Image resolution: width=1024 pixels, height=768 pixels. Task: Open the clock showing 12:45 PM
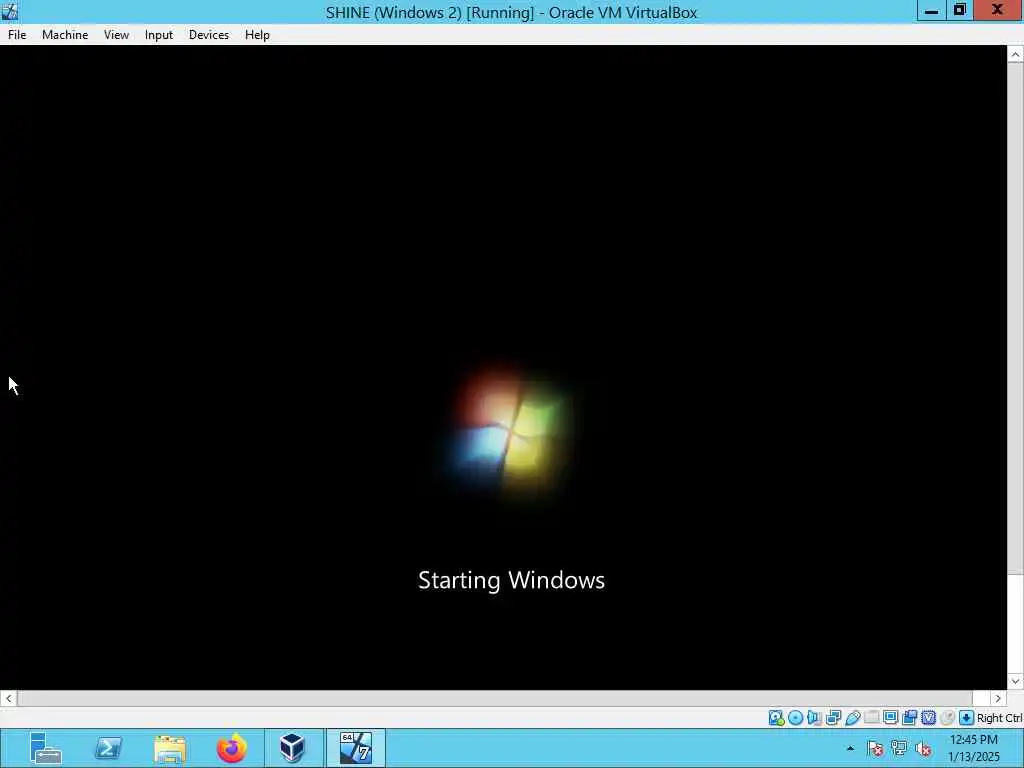pos(974,748)
